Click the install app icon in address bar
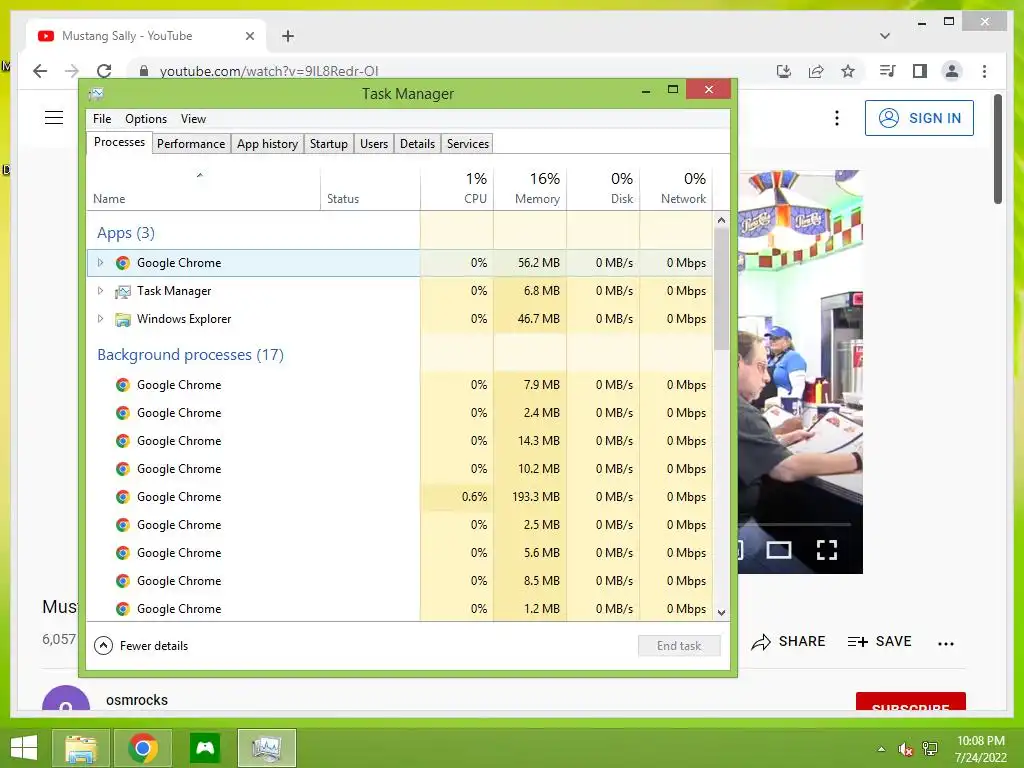This screenshot has height=768, width=1024. tap(784, 71)
